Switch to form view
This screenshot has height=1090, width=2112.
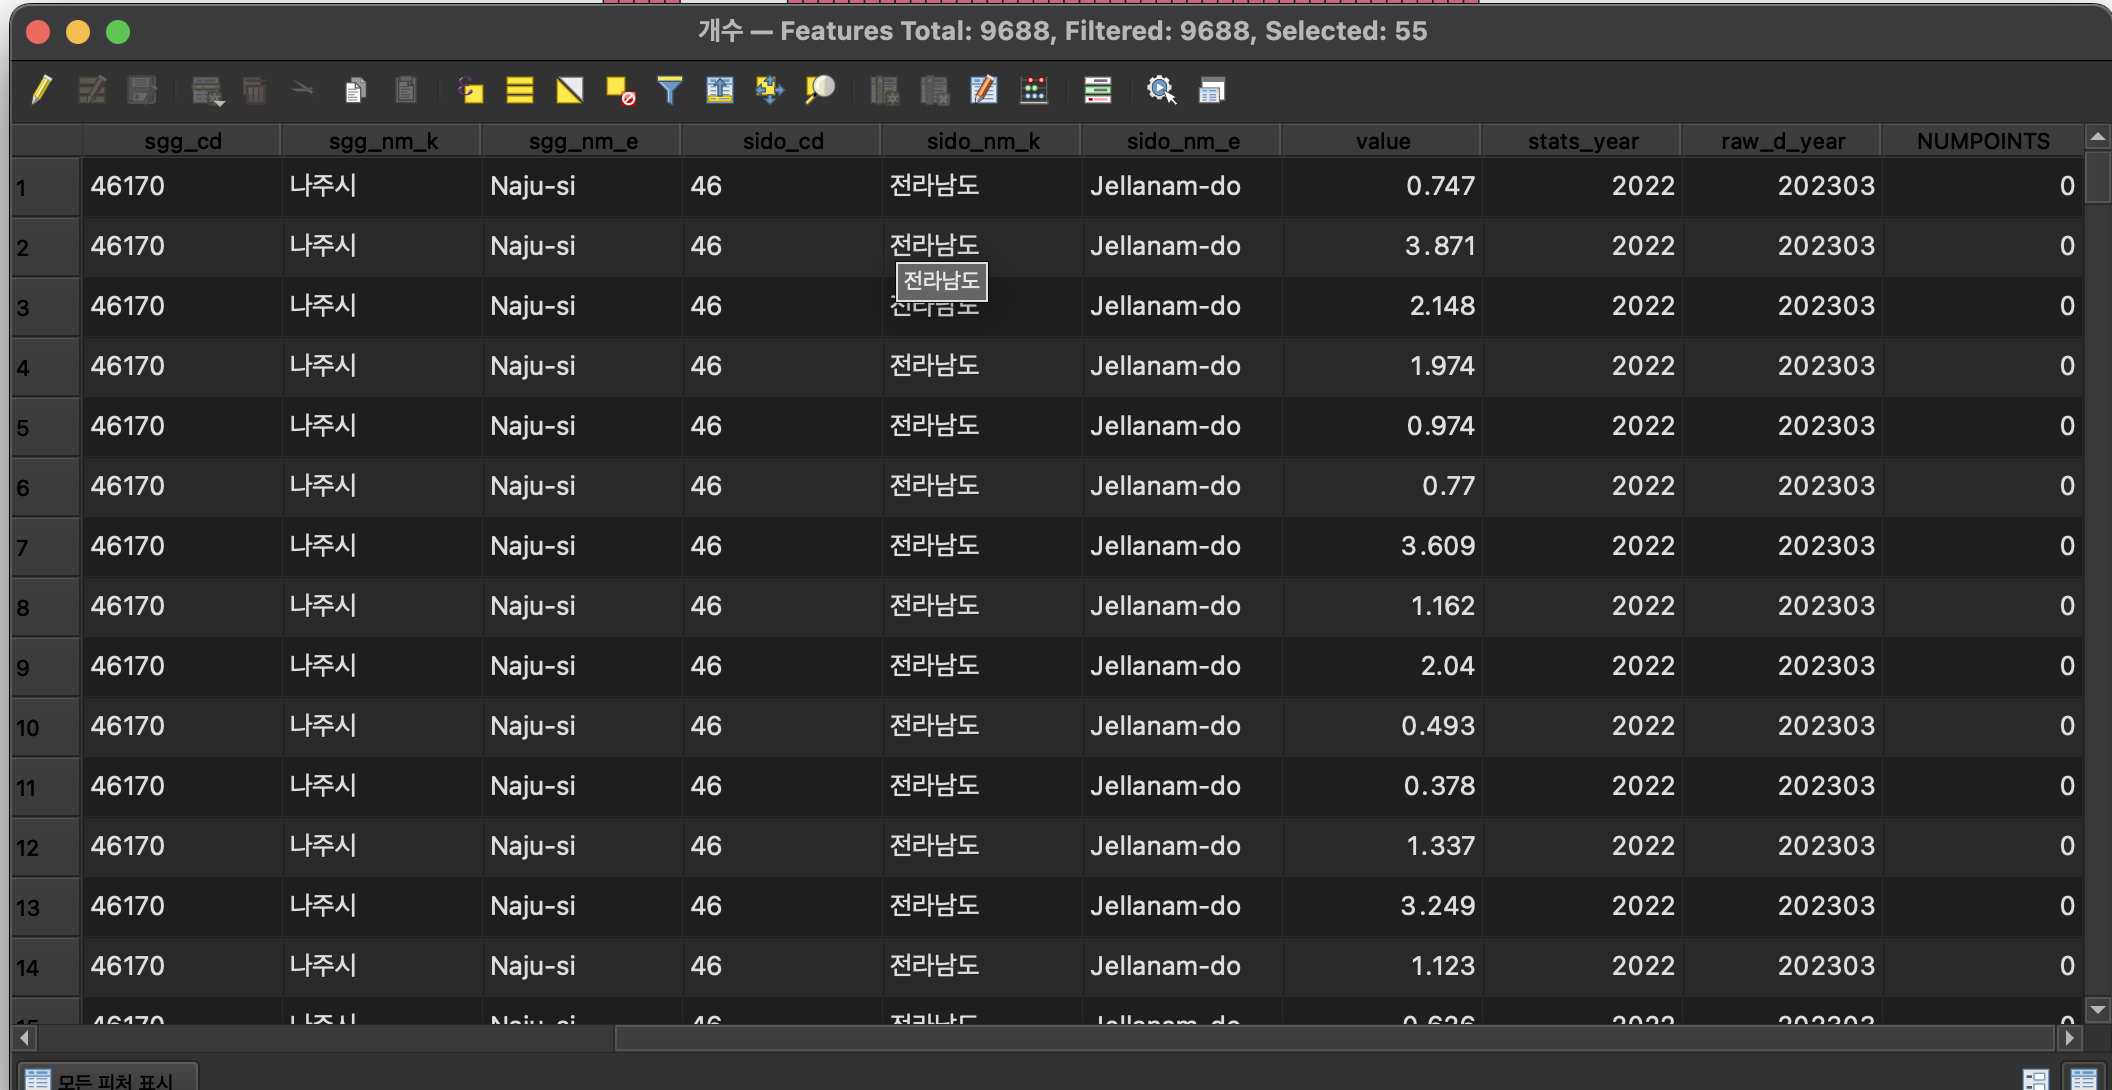tap(2035, 1079)
